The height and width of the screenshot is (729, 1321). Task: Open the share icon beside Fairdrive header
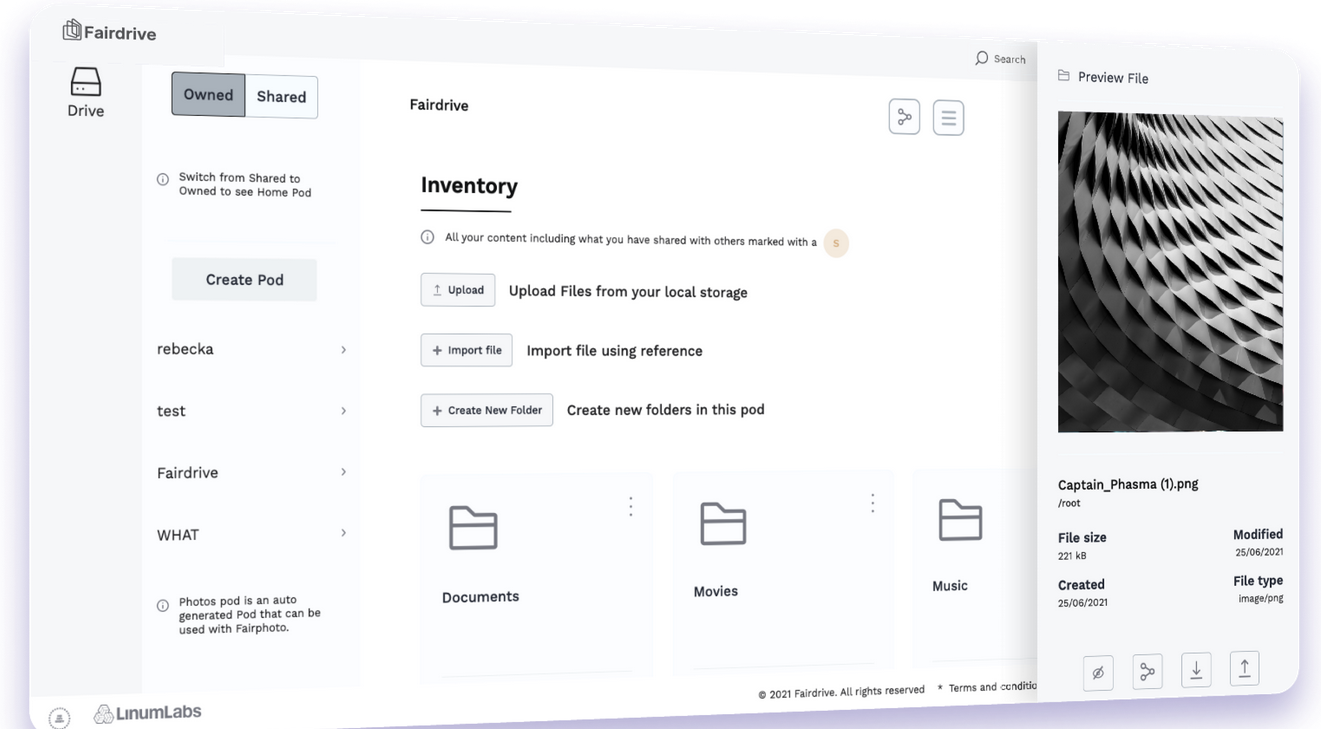point(904,117)
